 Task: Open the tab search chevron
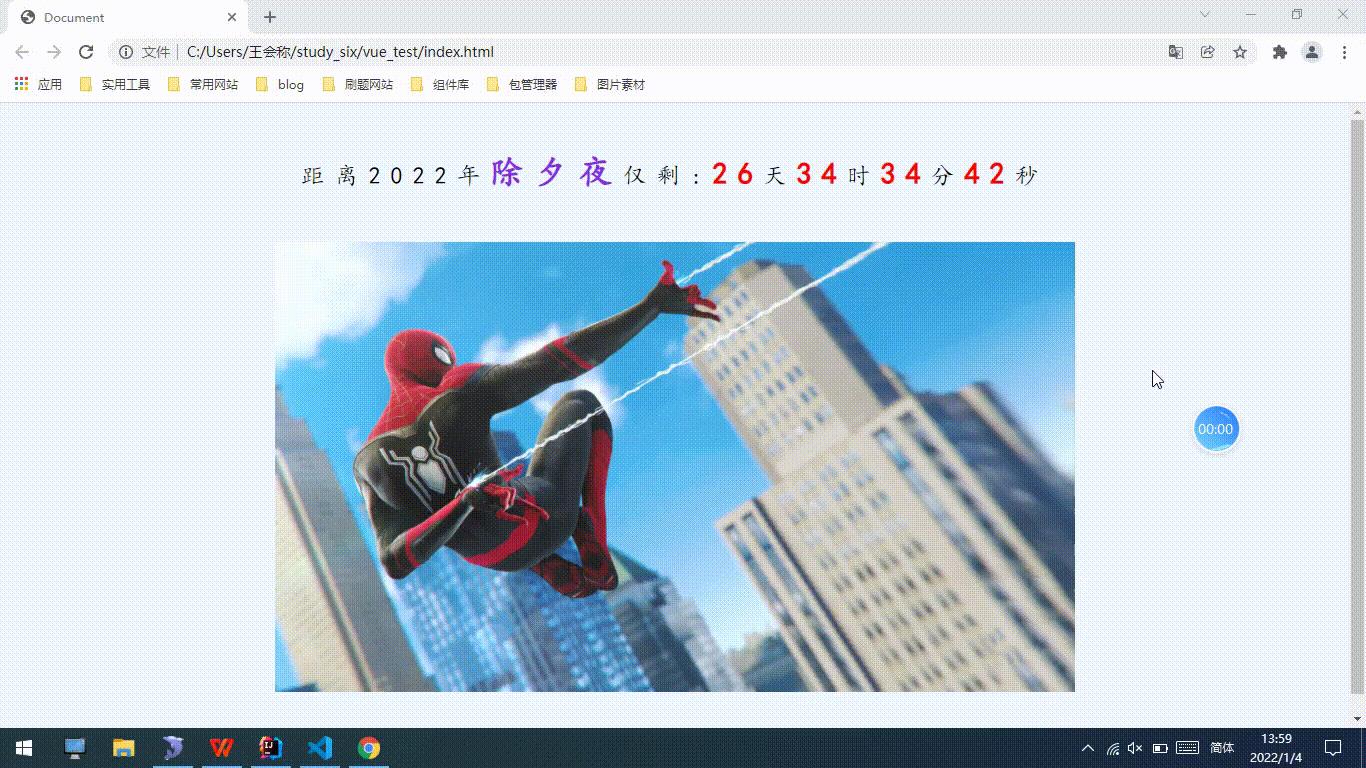[1205, 14]
